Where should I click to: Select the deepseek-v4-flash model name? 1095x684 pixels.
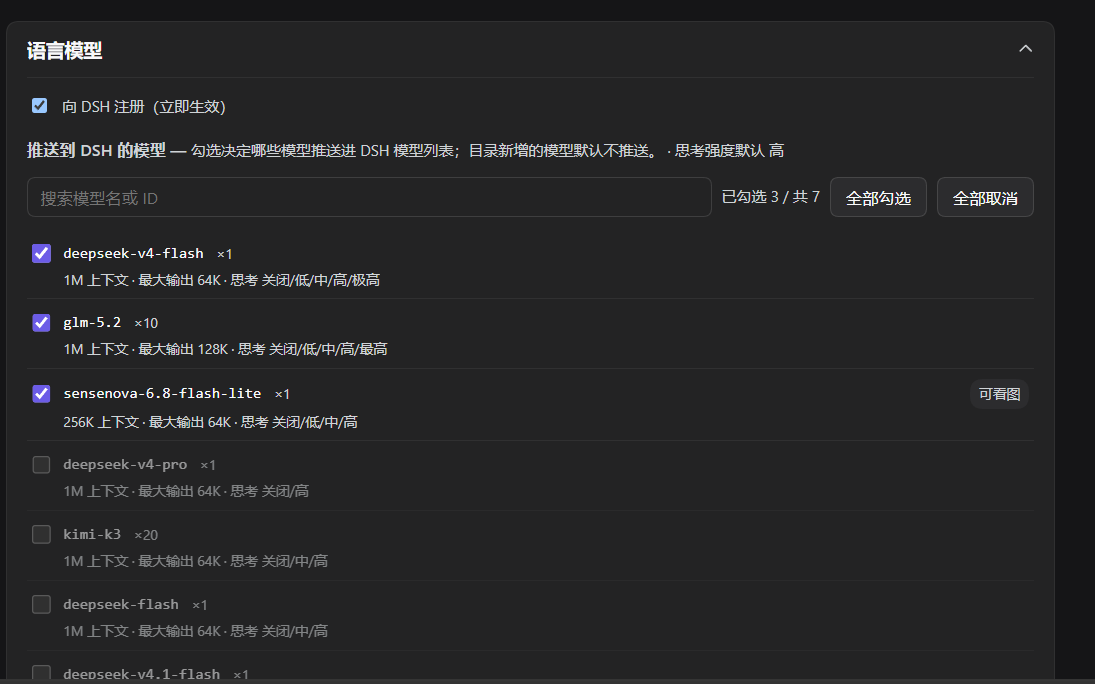pyautogui.click(x=133, y=253)
